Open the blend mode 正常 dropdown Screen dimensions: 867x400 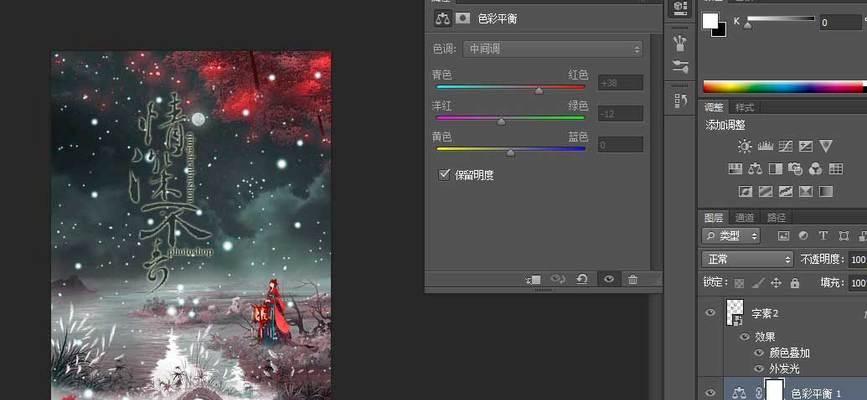click(748, 259)
